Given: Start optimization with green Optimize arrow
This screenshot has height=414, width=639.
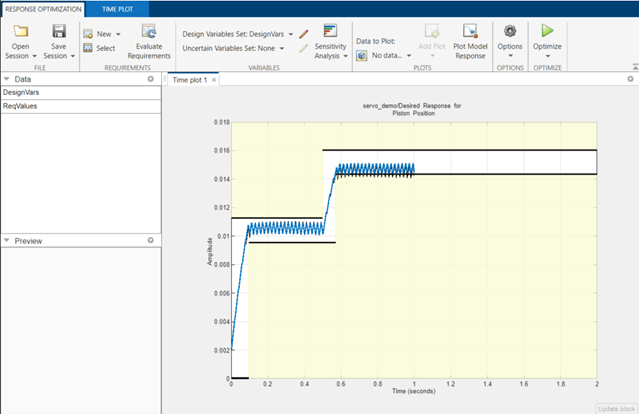Looking at the screenshot, I should tap(546, 32).
